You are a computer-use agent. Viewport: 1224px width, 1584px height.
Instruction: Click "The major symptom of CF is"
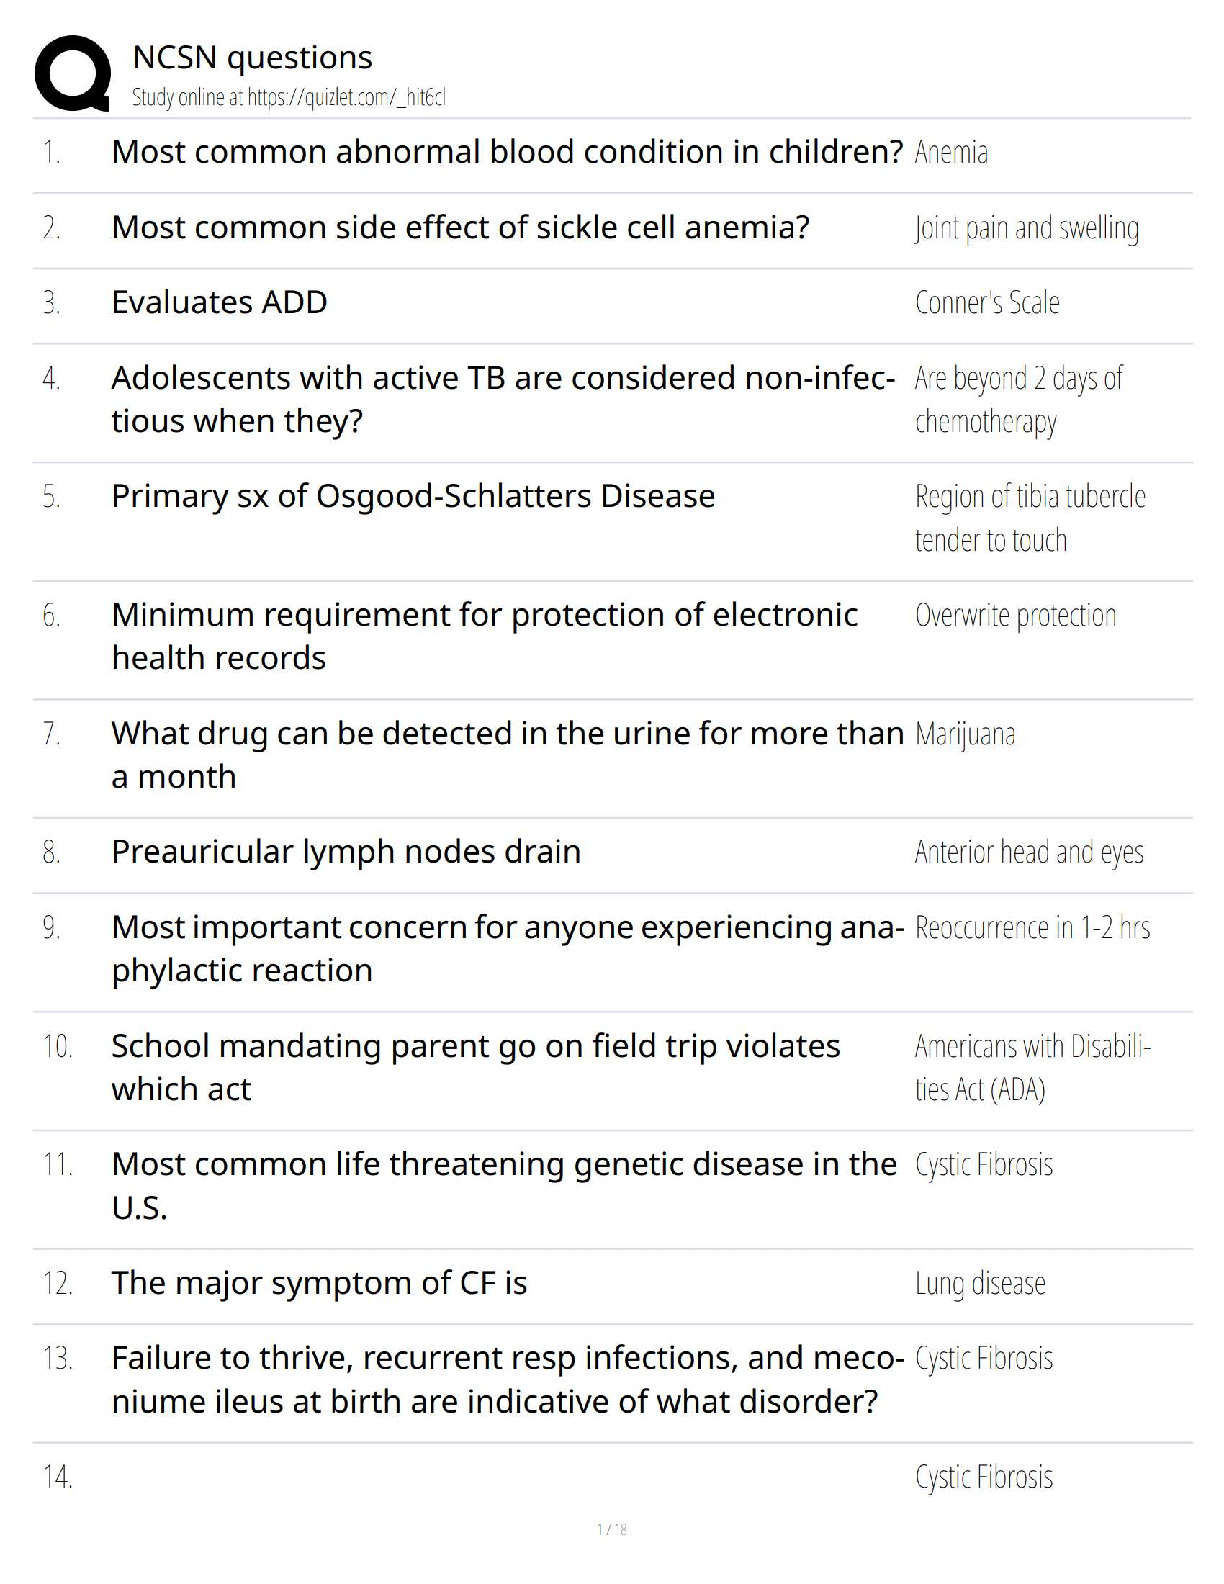coord(319,1283)
